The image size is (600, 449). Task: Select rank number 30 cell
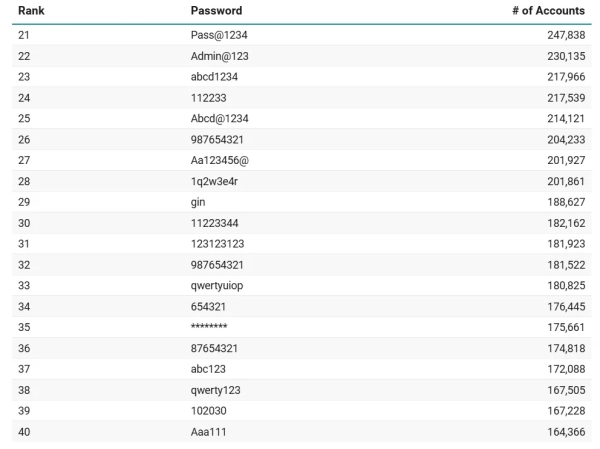pyautogui.click(x=24, y=223)
